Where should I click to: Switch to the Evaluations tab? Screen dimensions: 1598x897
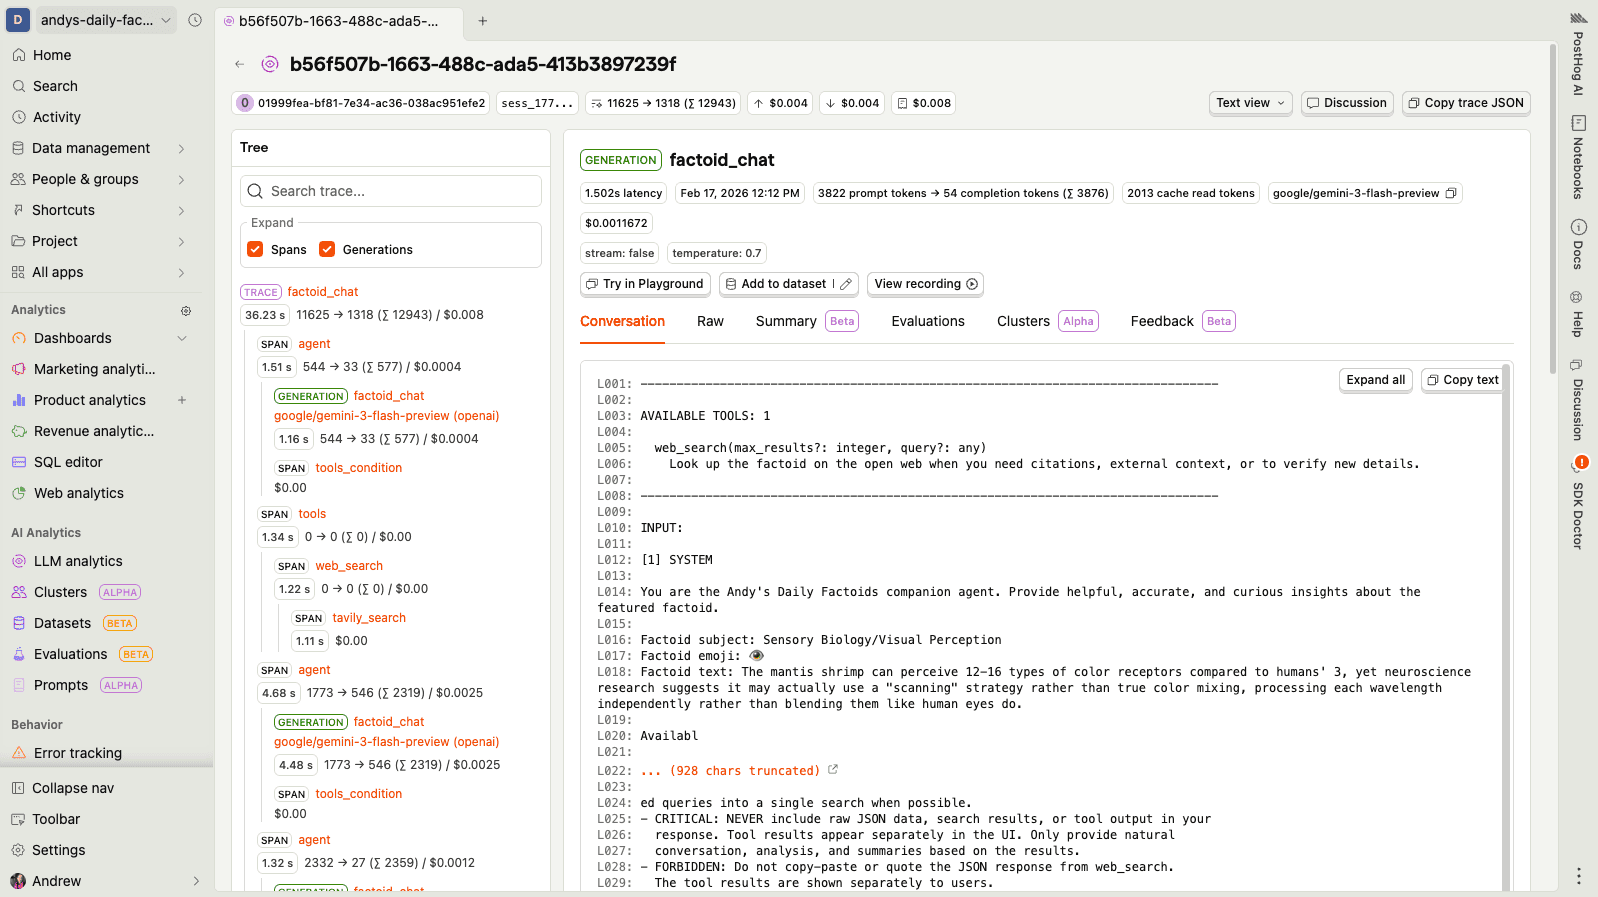point(928,321)
